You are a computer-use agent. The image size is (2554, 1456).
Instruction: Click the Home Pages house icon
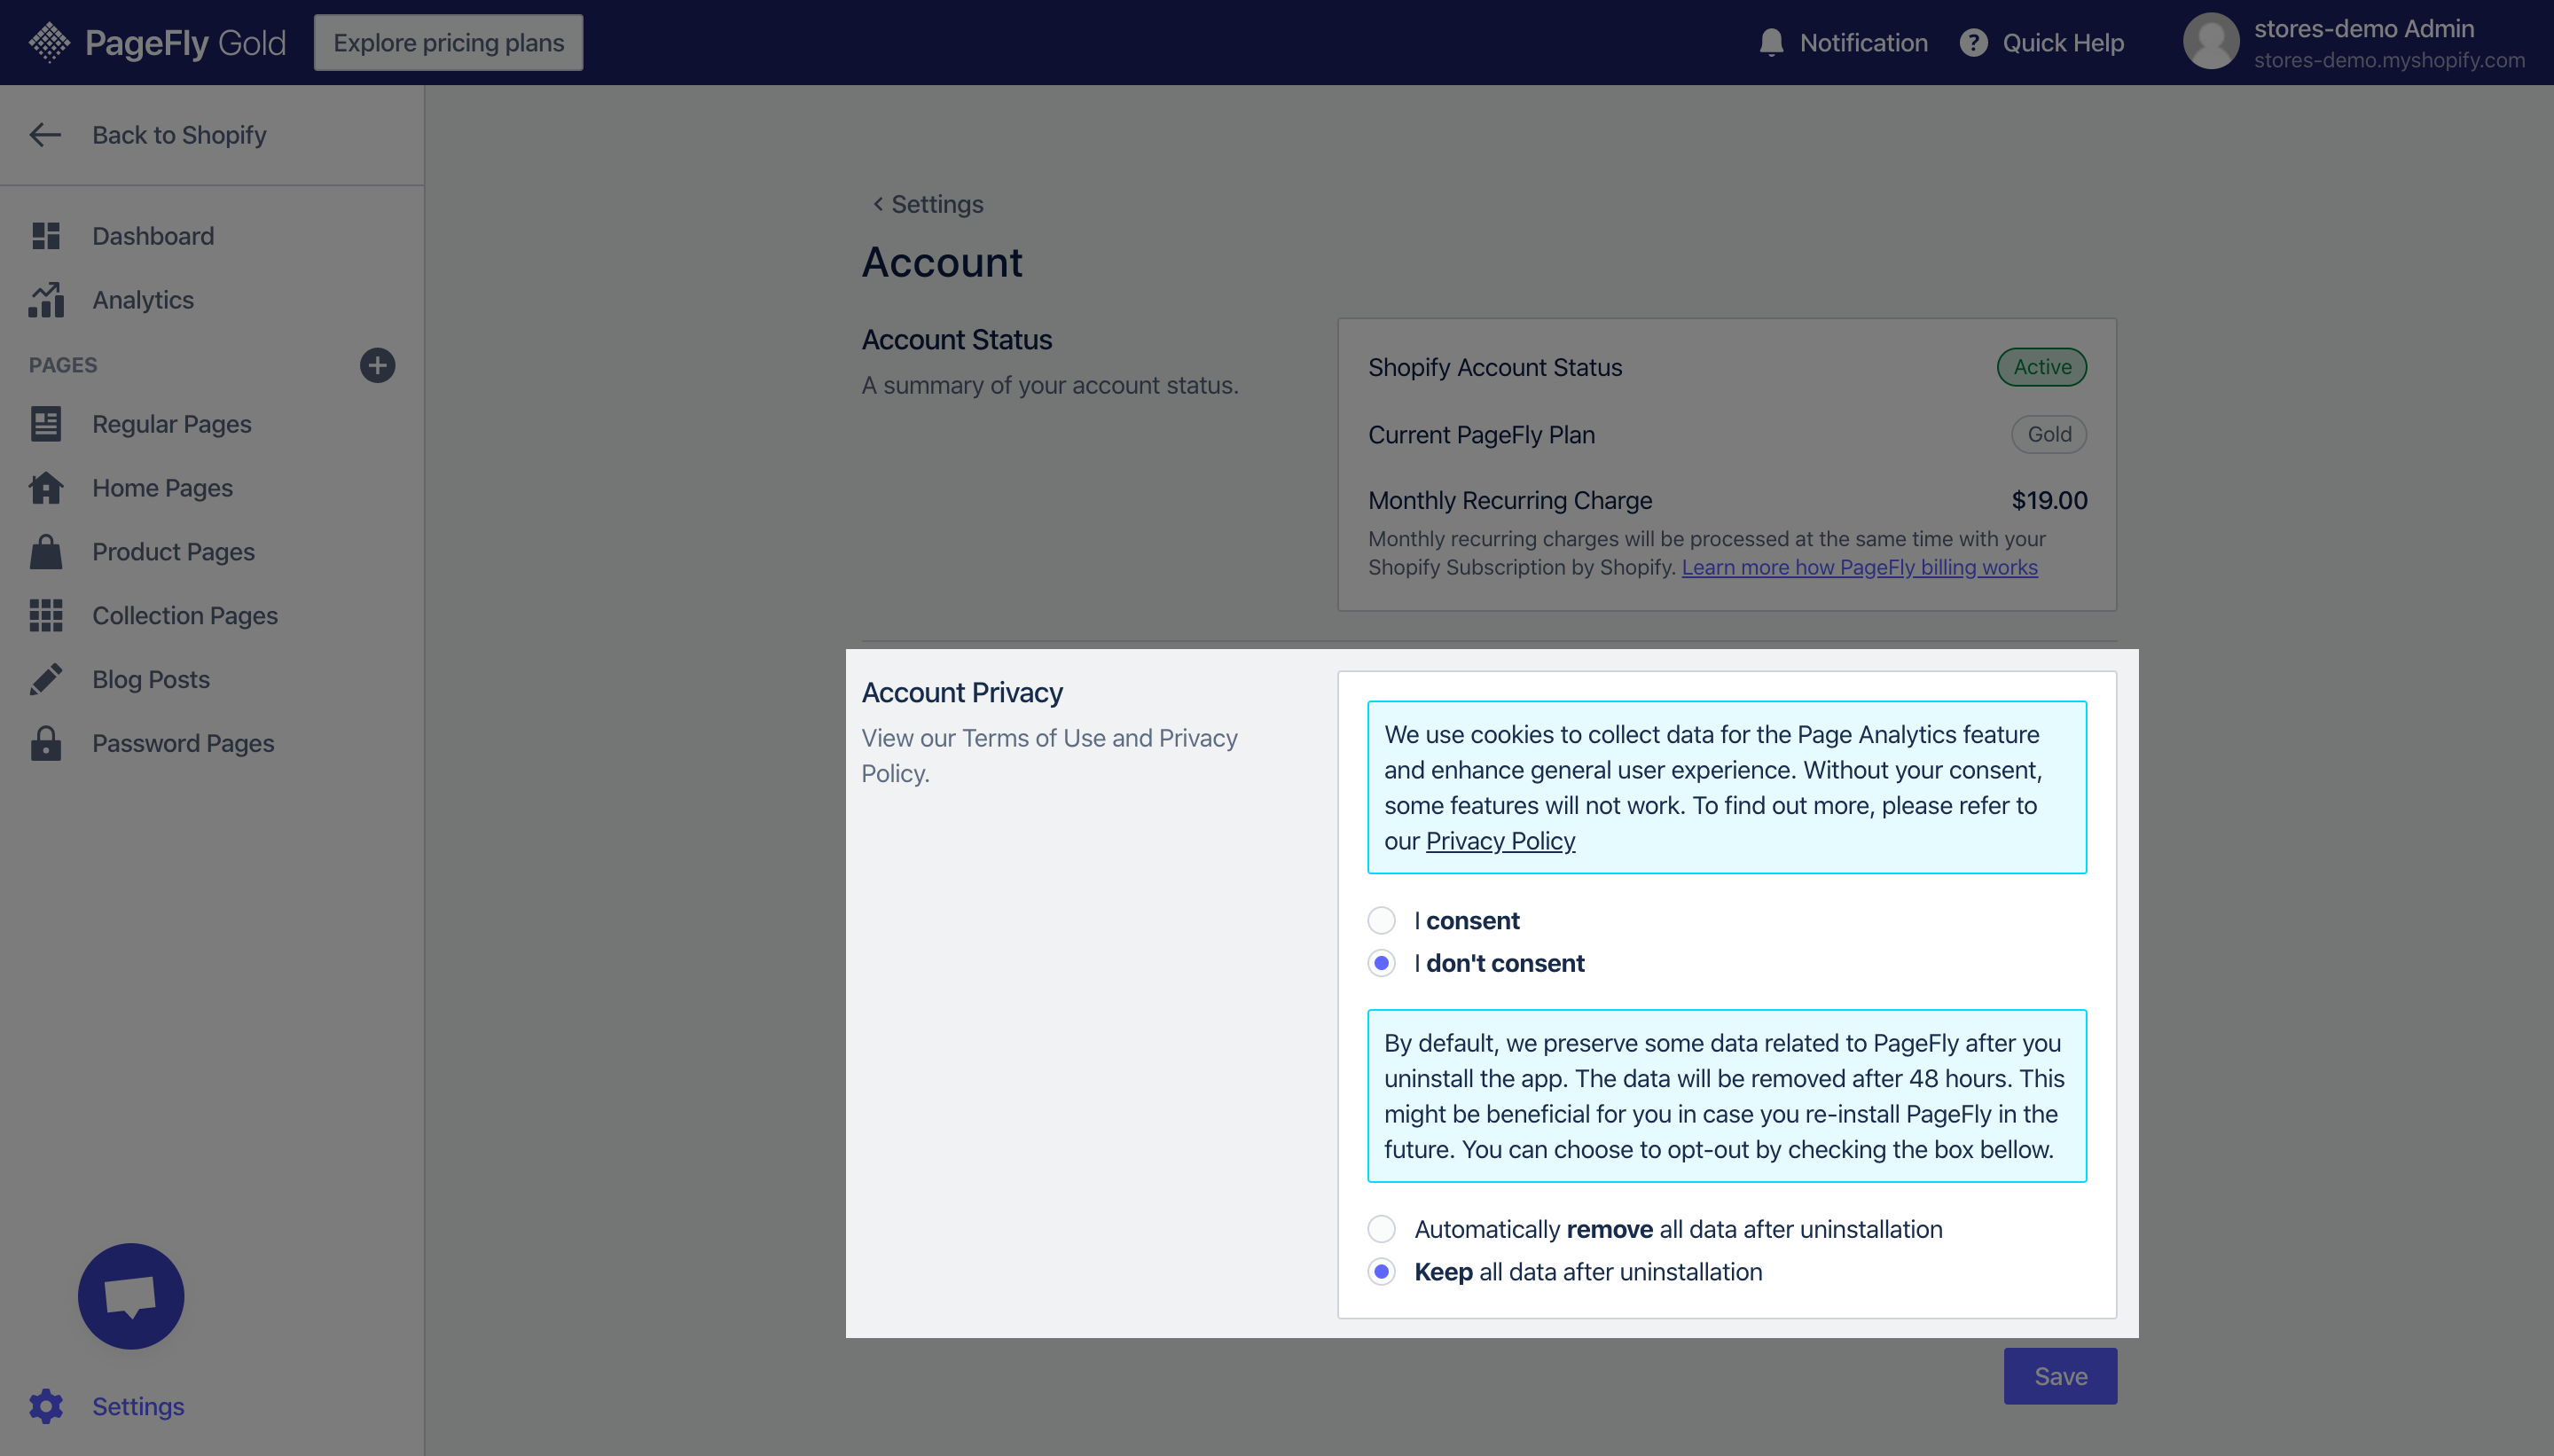click(x=46, y=488)
